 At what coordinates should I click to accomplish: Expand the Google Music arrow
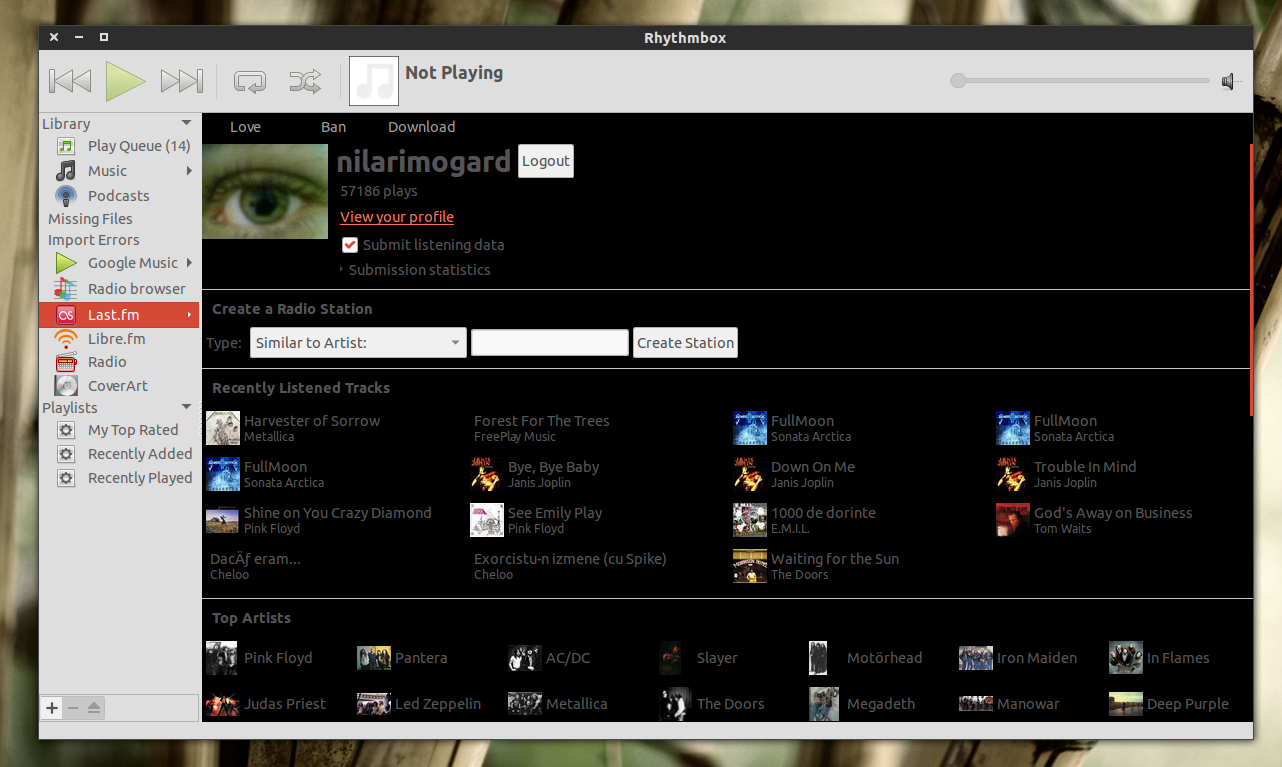point(189,263)
